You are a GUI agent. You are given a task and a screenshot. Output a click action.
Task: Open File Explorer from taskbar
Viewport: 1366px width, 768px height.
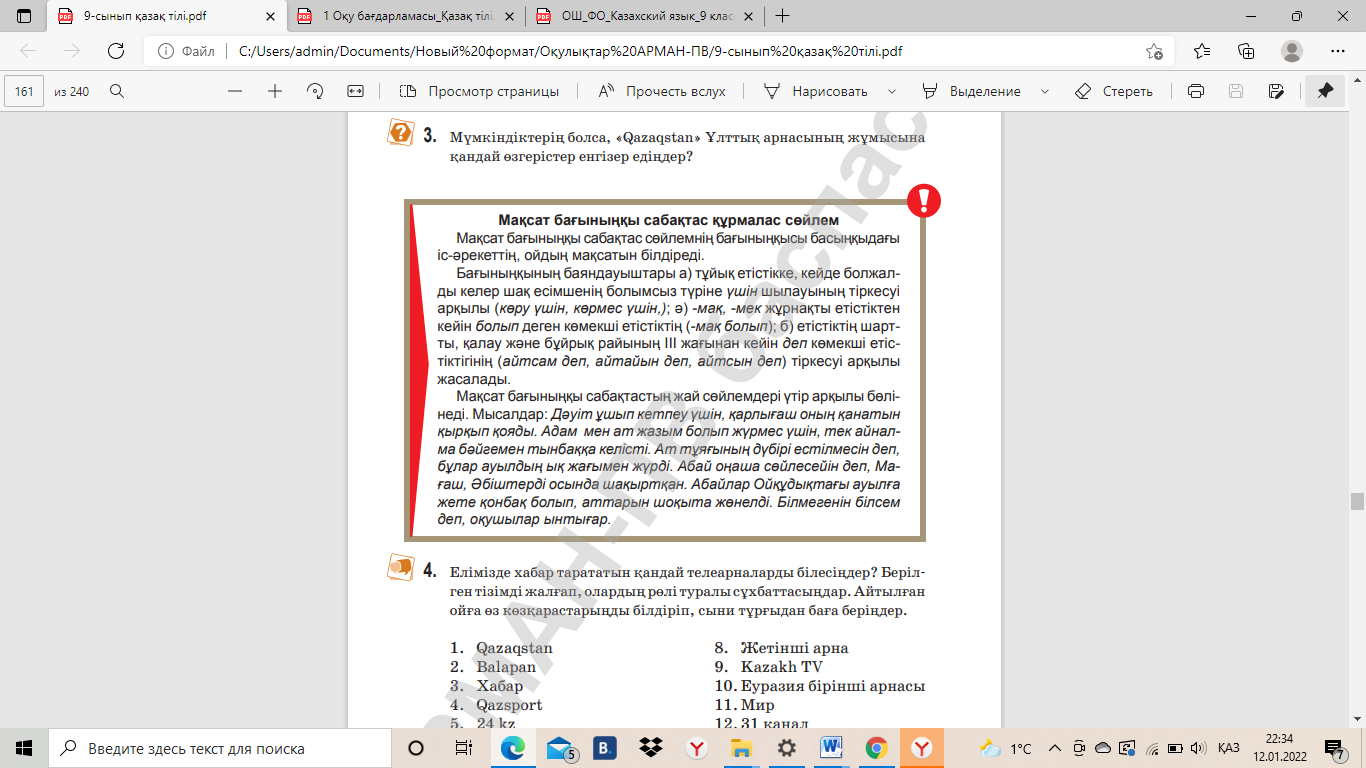[741, 748]
